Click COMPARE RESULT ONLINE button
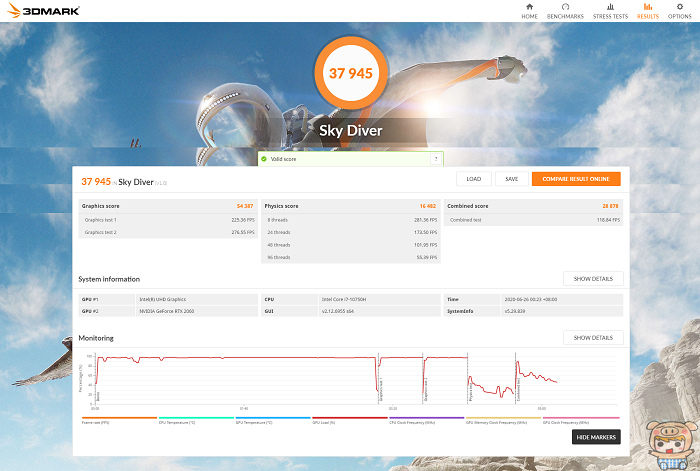This screenshot has height=471, width=700. tap(576, 179)
